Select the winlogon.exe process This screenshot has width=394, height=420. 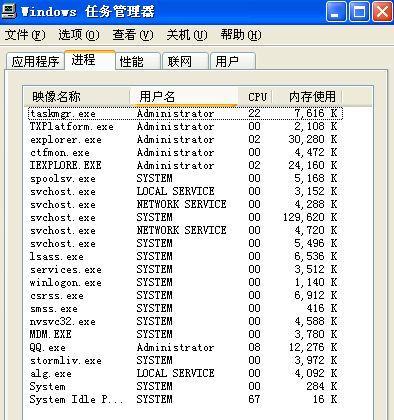click(x=185, y=282)
